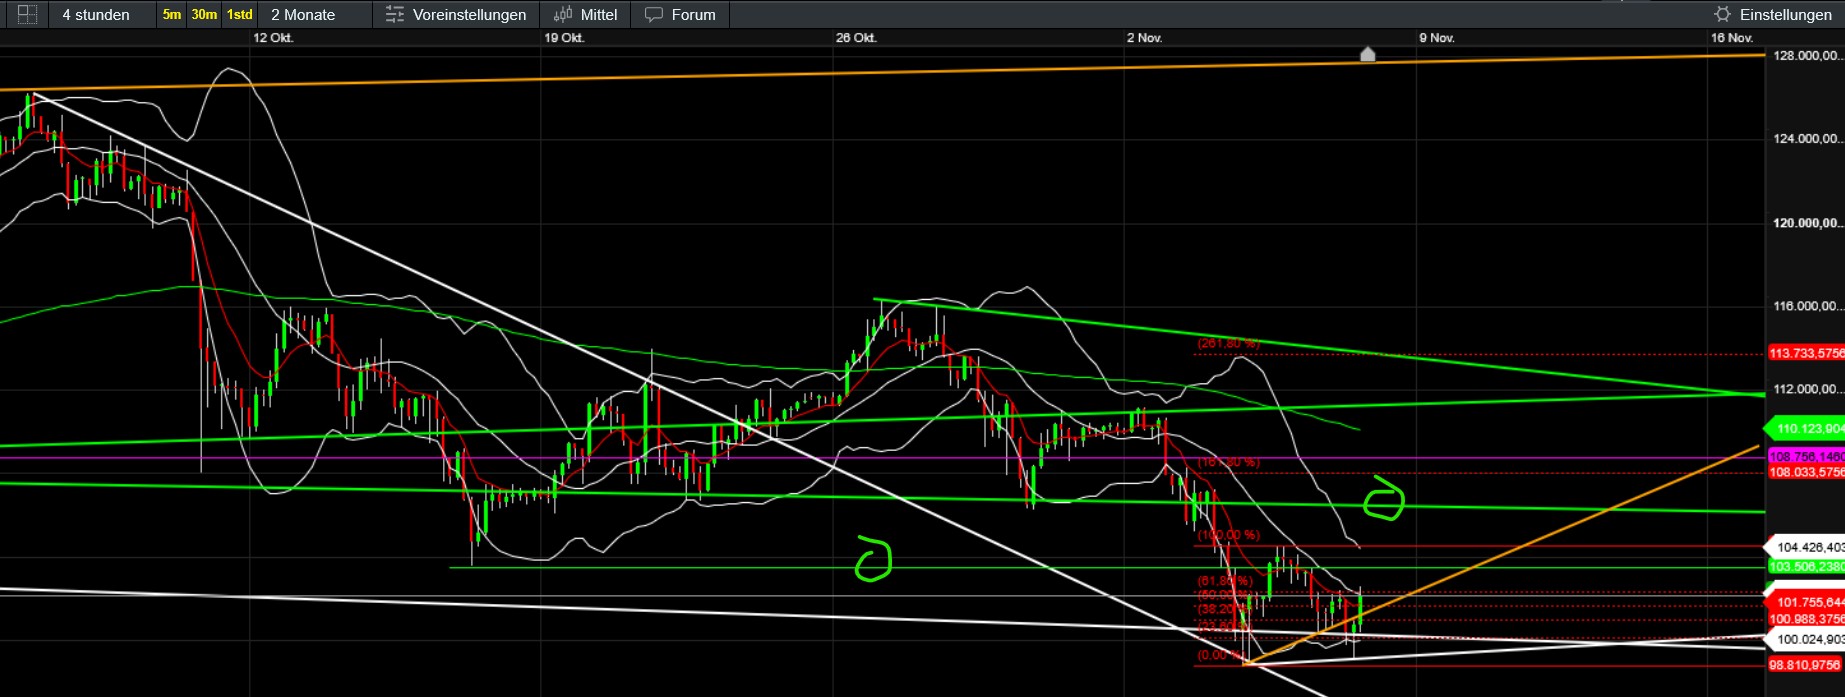Open the Voreinstellungen menu
The height and width of the screenshot is (697, 1845).
coord(469,14)
